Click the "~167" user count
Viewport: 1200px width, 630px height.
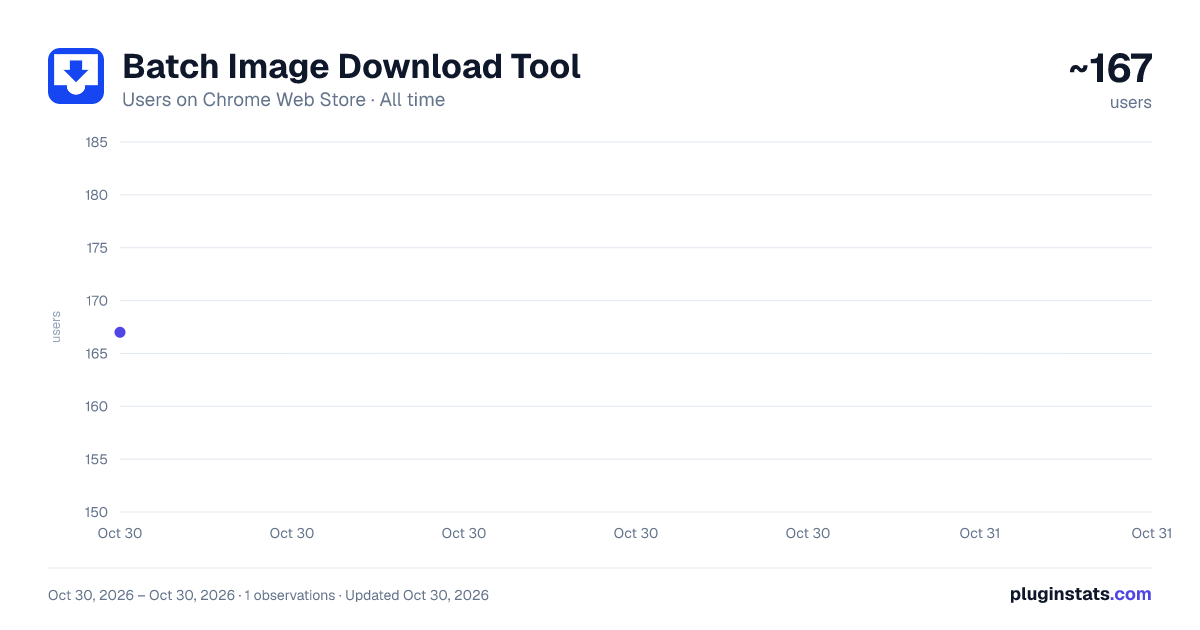(1110, 69)
